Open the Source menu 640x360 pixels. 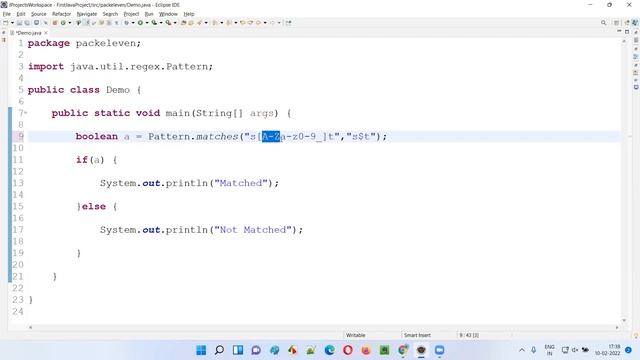pyautogui.click(x=39, y=14)
